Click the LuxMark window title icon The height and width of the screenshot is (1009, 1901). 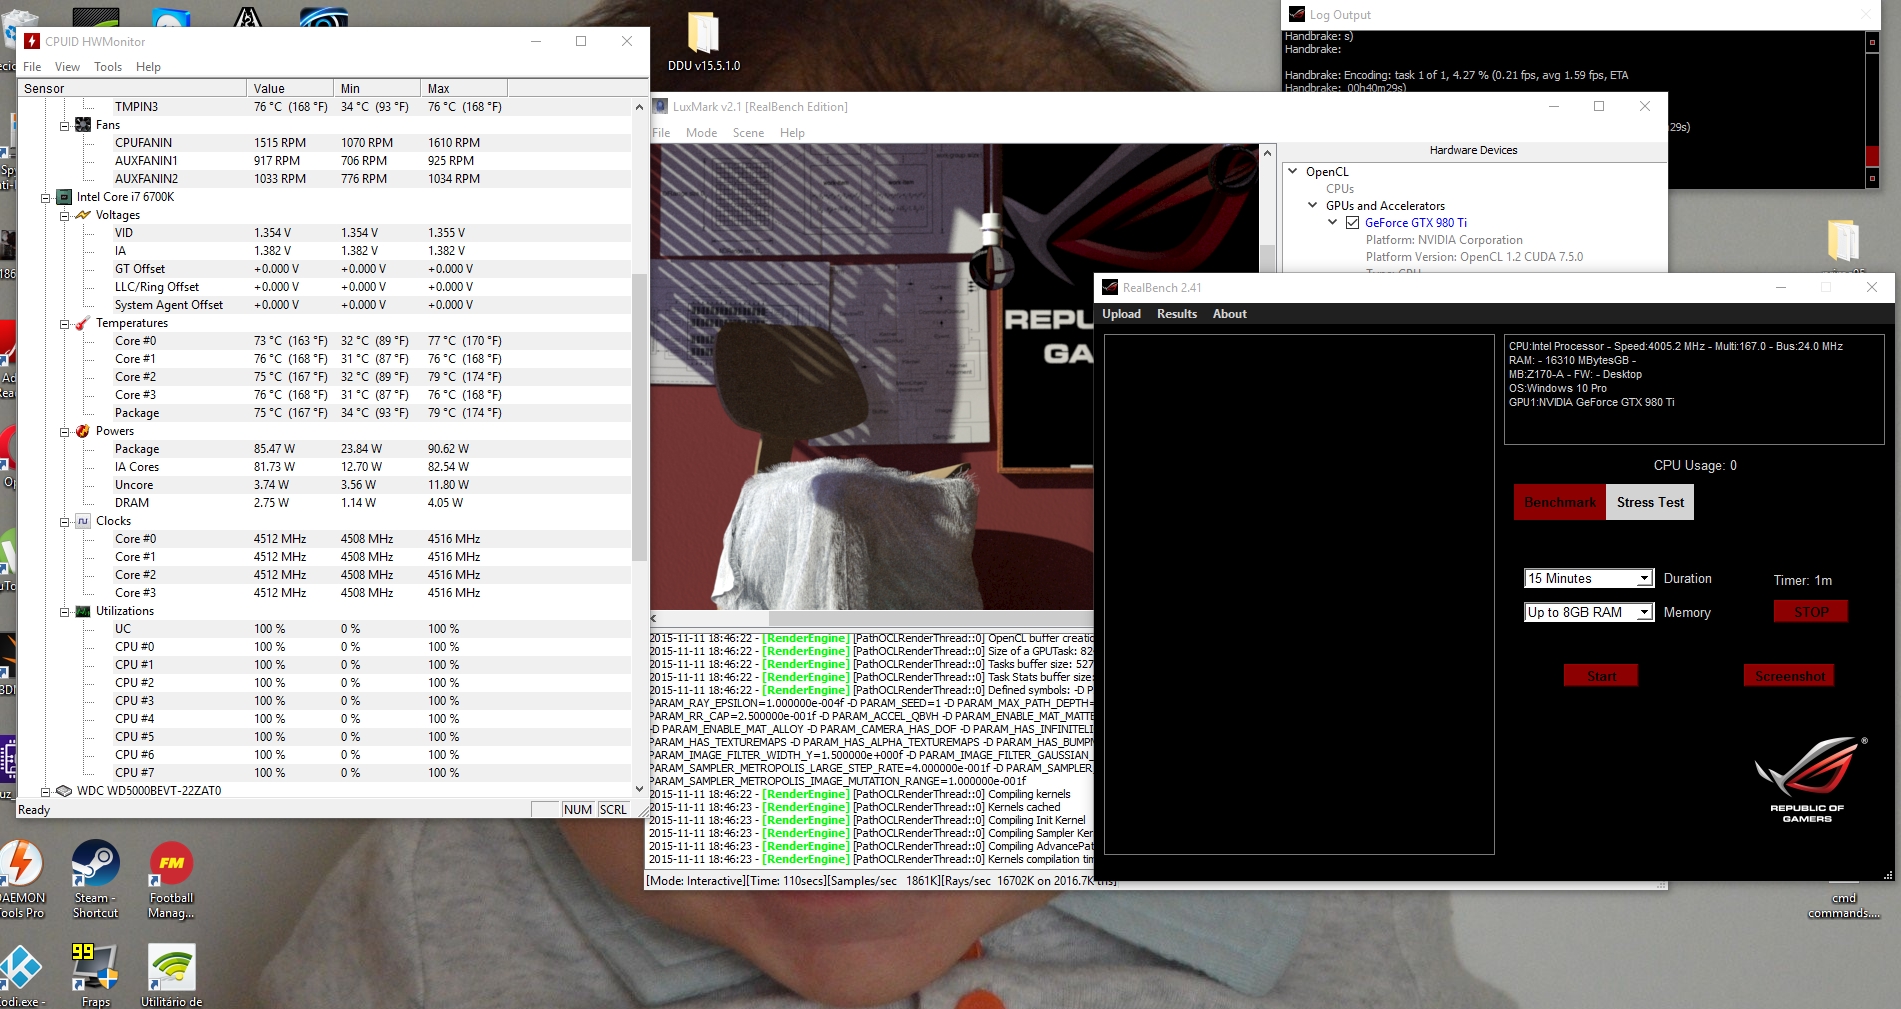click(x=660, y=106)
